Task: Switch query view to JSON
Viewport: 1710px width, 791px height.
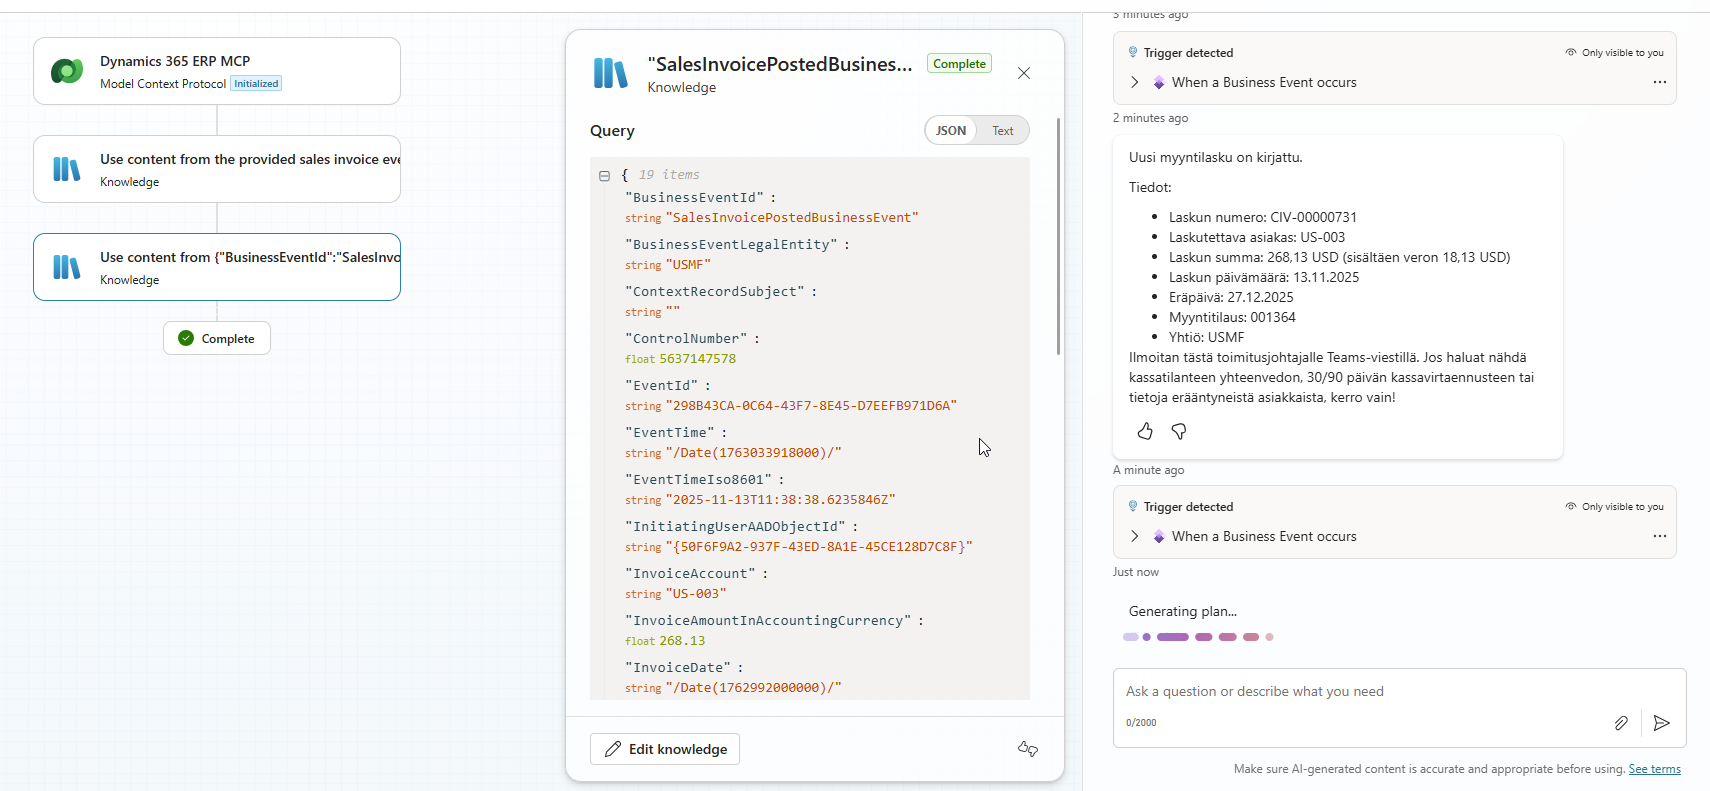Action: (950, 131)
